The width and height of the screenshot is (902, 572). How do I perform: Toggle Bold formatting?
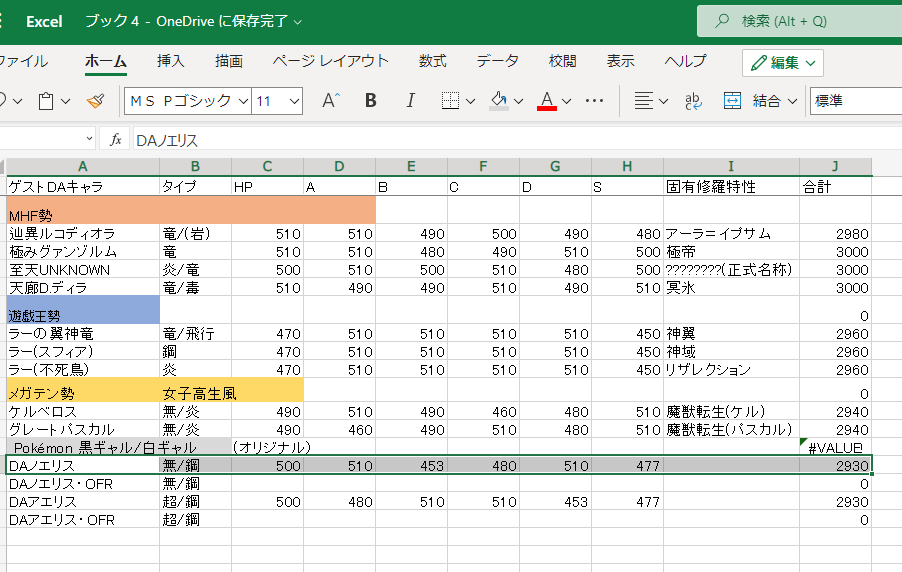tap(370, 101)
